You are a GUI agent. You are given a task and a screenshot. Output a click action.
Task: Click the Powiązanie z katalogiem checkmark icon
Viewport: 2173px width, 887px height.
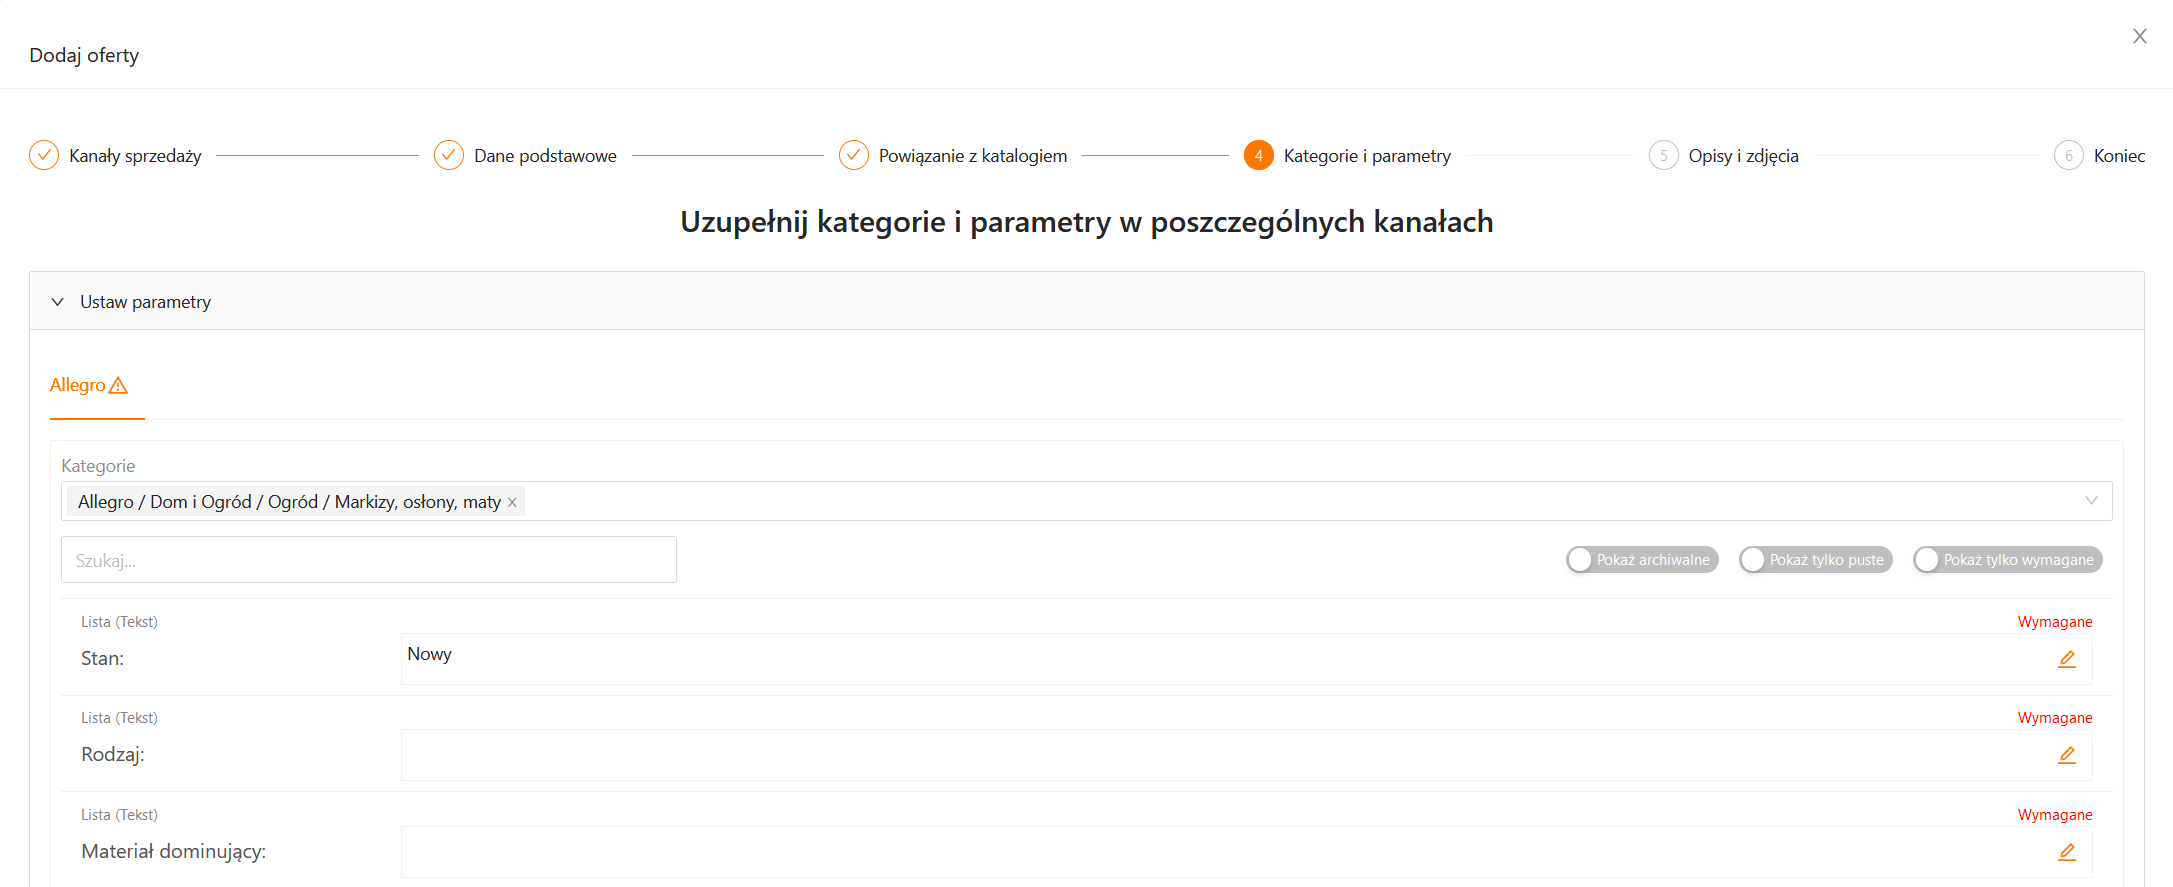tap(854, 155)
